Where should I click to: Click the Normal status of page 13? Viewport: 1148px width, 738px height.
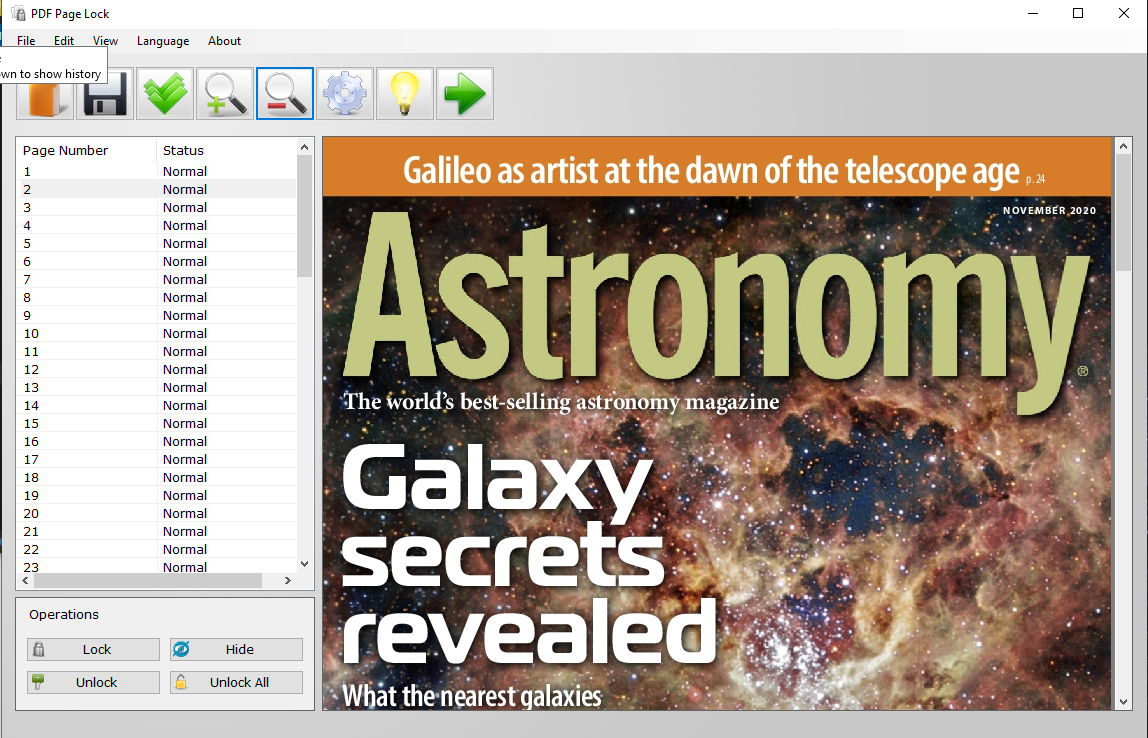point(184,387)
